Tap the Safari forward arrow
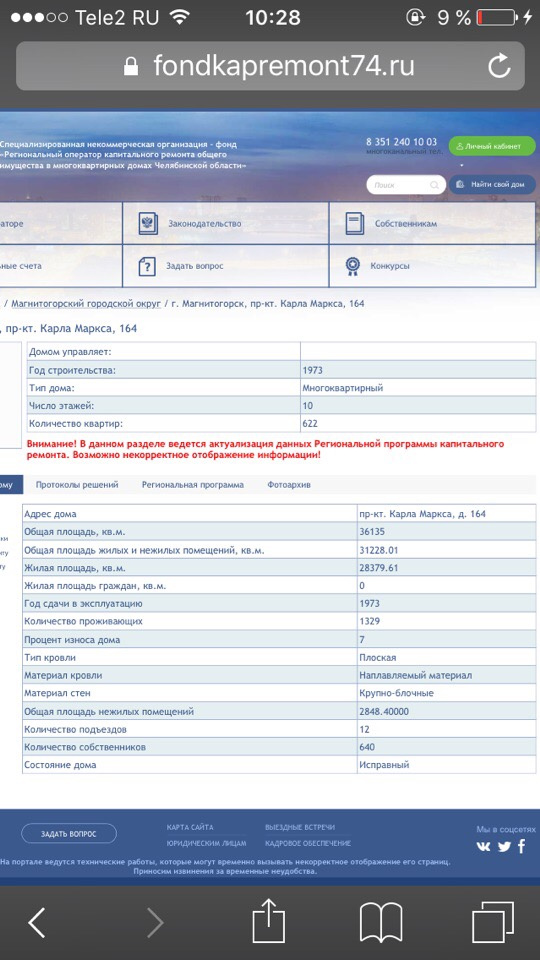Screen dimensions: 540x960 pos(155,922)
